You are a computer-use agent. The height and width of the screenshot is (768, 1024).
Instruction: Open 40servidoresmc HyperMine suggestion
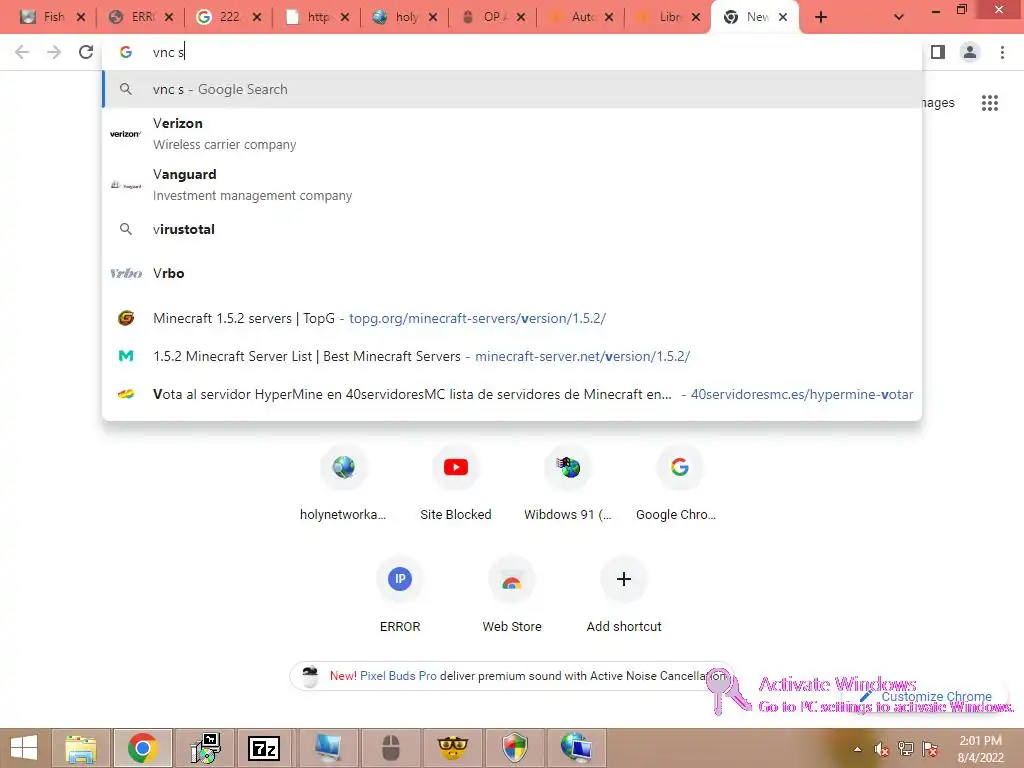click(x=512, y=394)
